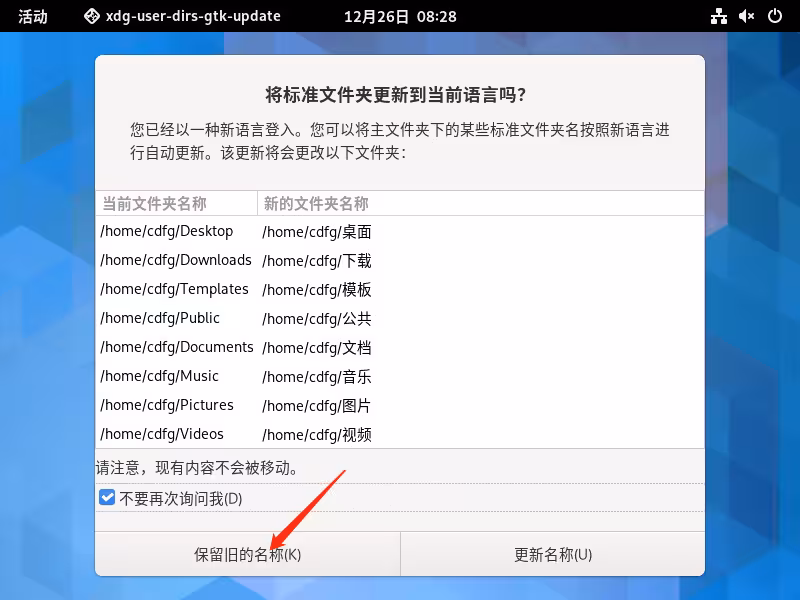Open the clock showing 12月26日 08:28
The height and width of the screenshot is (600, 800).
point(400,16)
